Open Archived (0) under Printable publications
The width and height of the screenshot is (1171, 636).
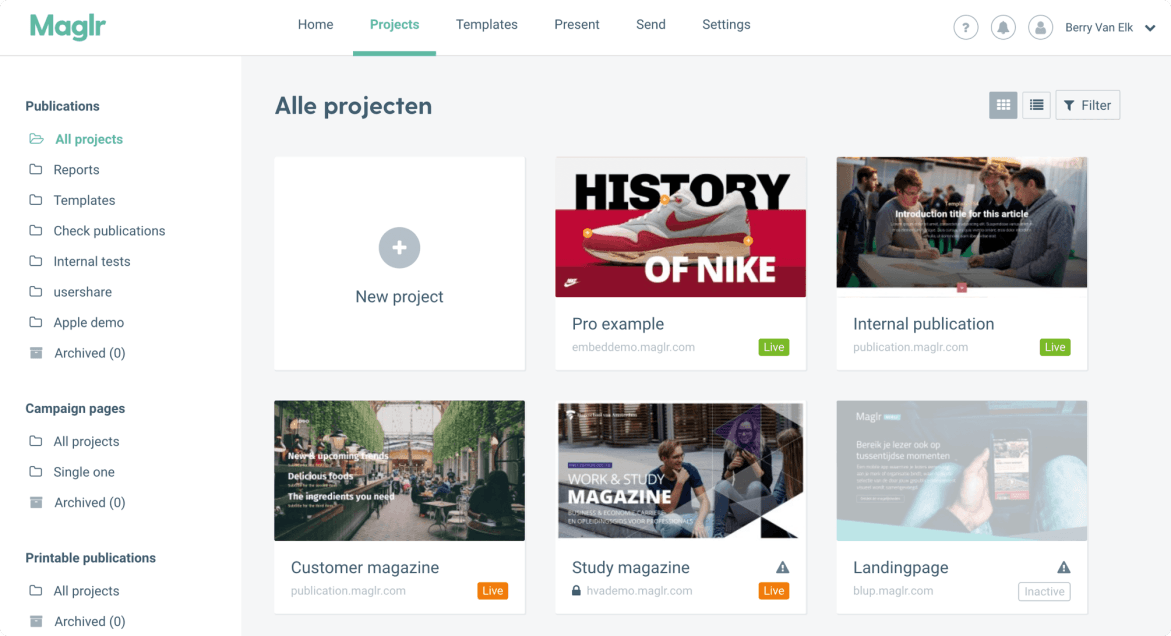pyautogui.click(x=90, y=621)
